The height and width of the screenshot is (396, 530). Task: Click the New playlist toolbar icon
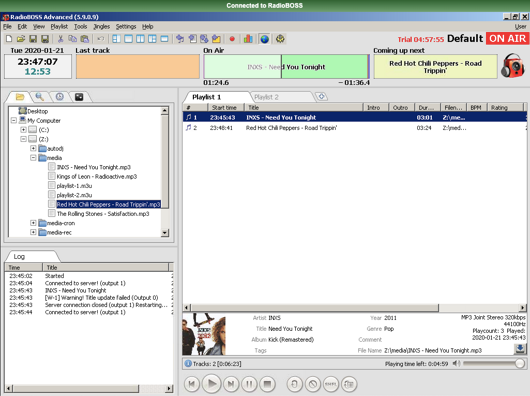tap(9, 39)
